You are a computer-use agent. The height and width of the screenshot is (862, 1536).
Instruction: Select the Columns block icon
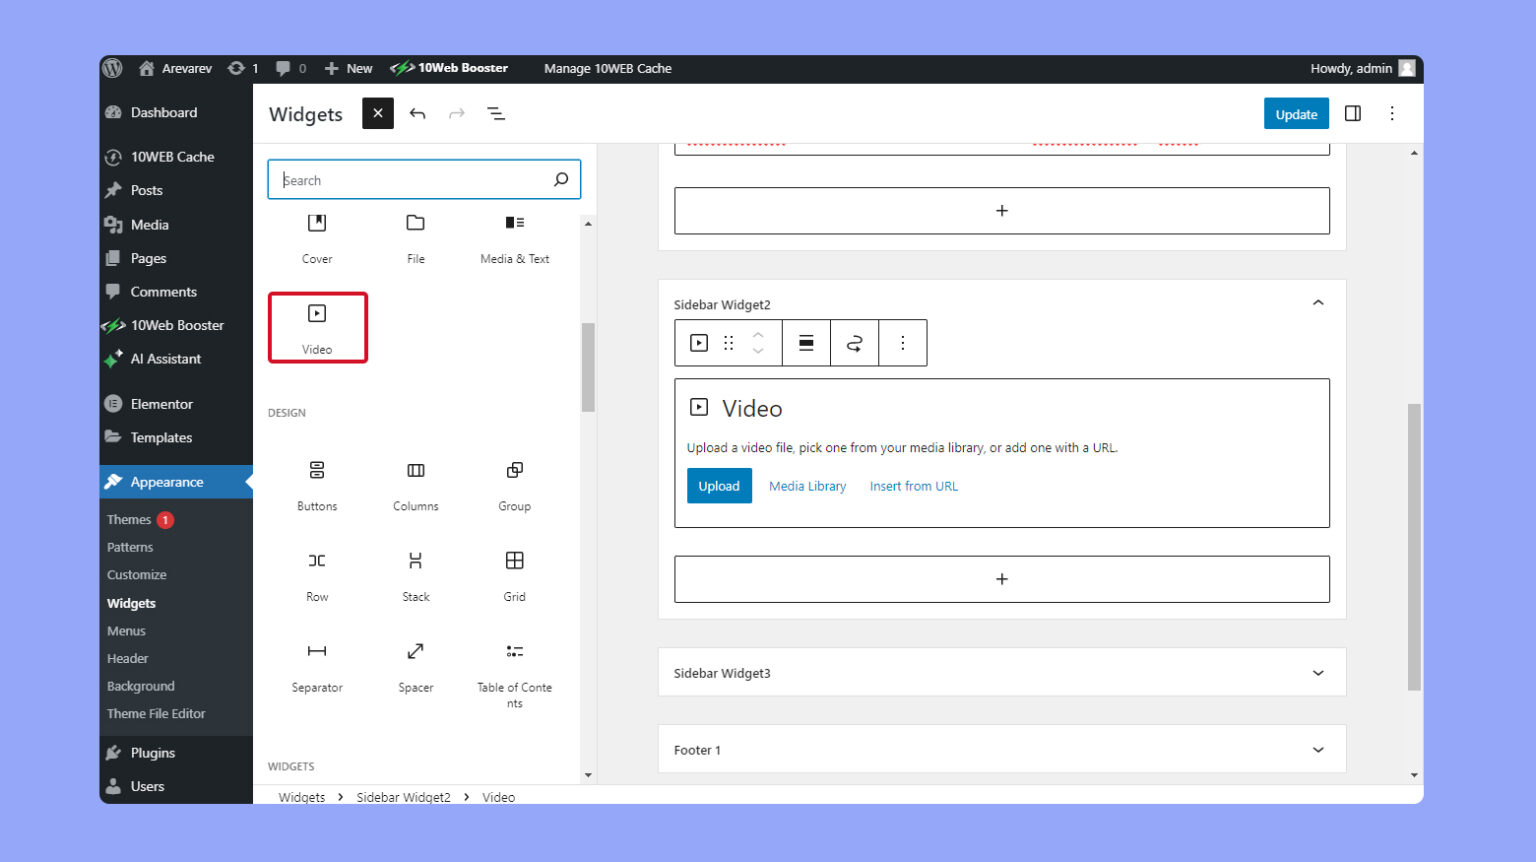tap(415, 470)
